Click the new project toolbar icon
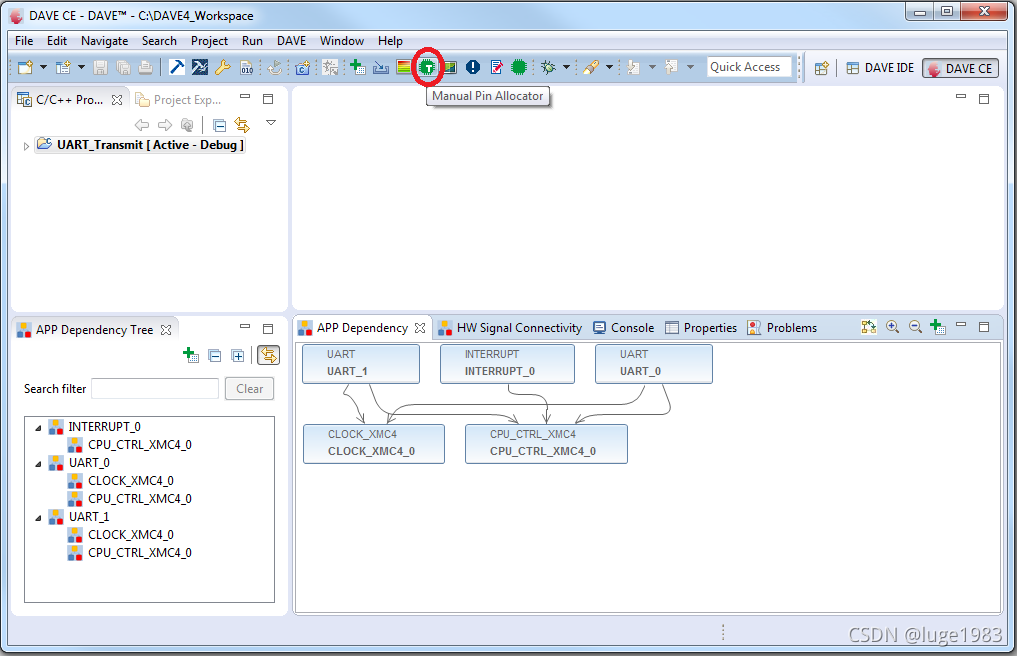 [25, 67]
